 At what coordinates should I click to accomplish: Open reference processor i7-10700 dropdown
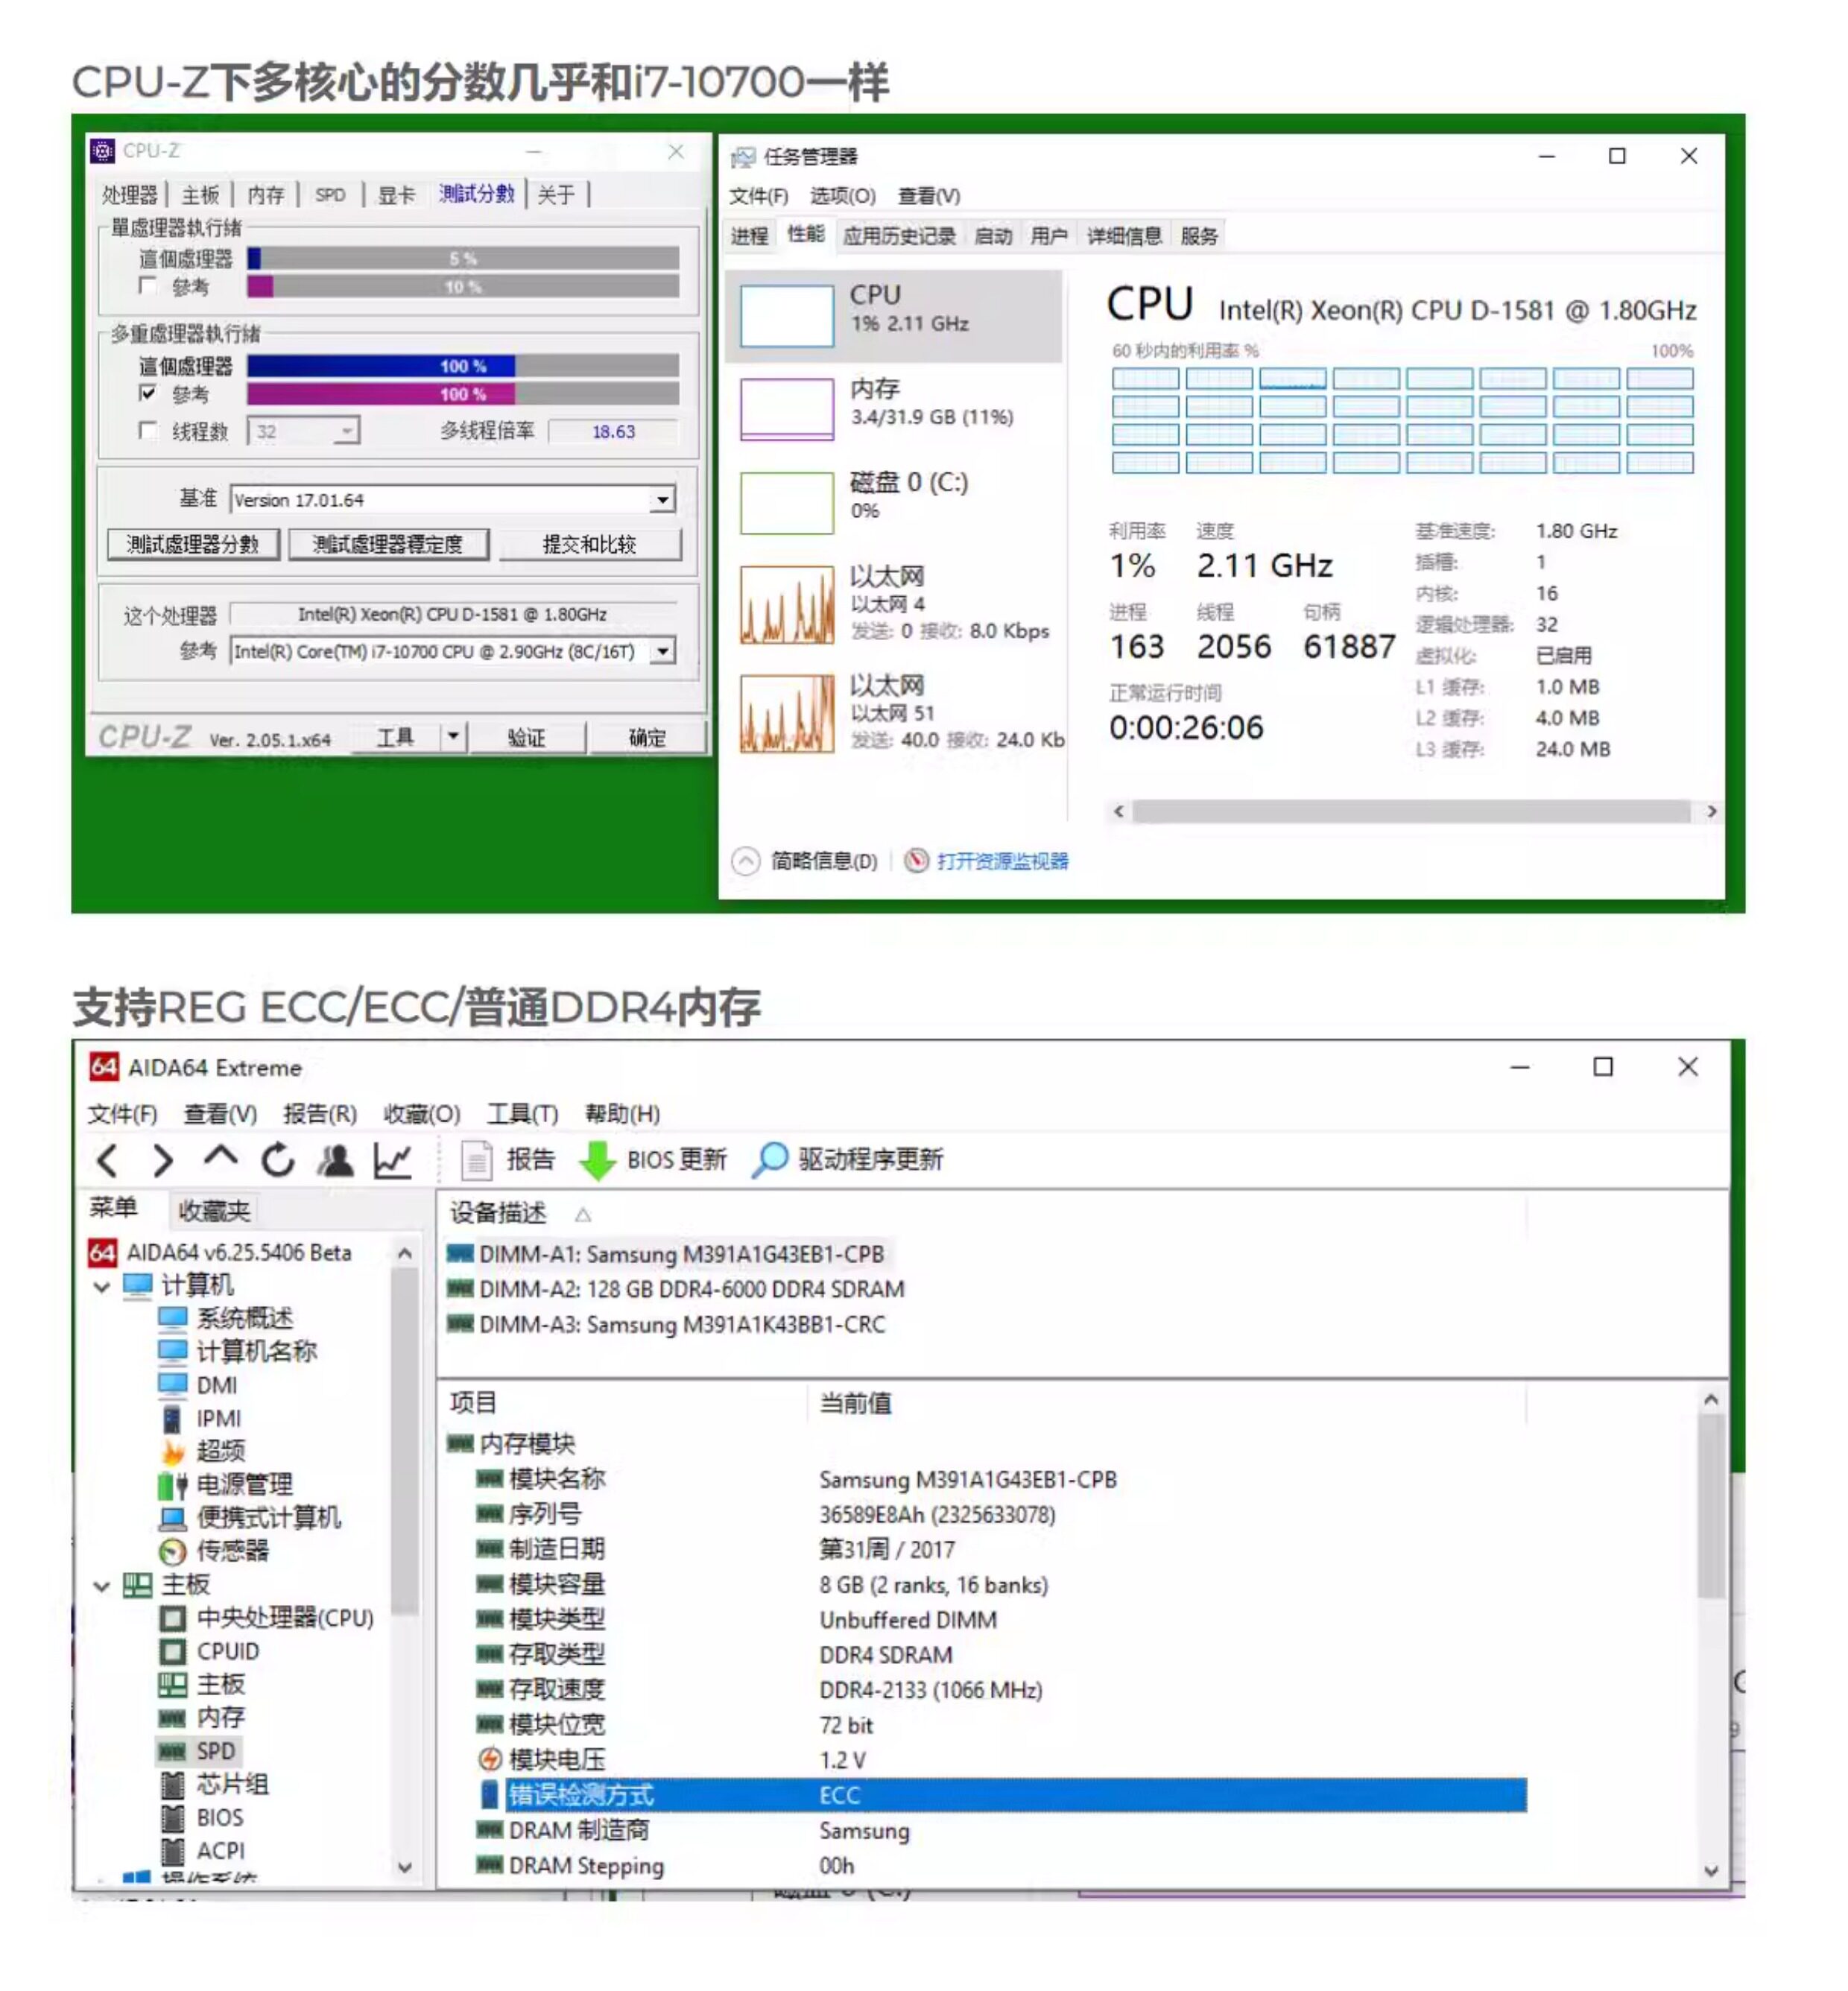tap(662, 651)
